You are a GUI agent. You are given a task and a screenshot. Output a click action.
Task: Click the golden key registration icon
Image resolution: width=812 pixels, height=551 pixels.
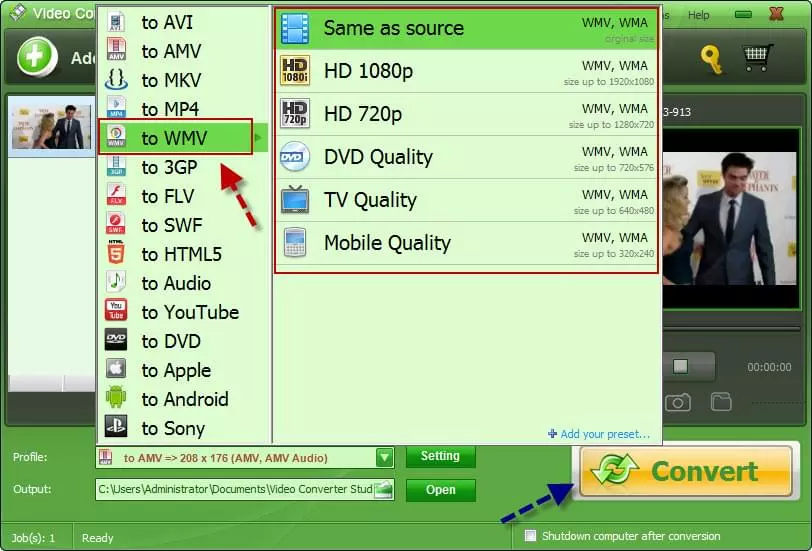tap(711, 59)
